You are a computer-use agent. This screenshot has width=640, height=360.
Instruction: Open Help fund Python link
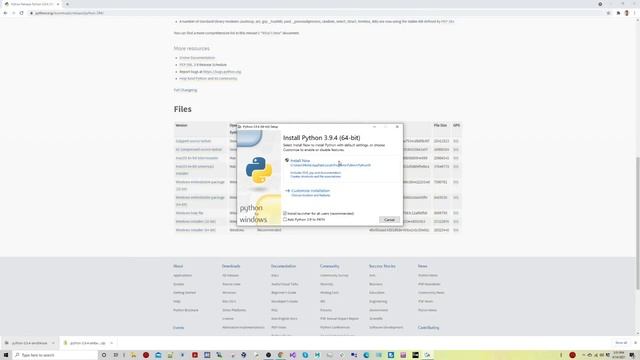[208, 78]
